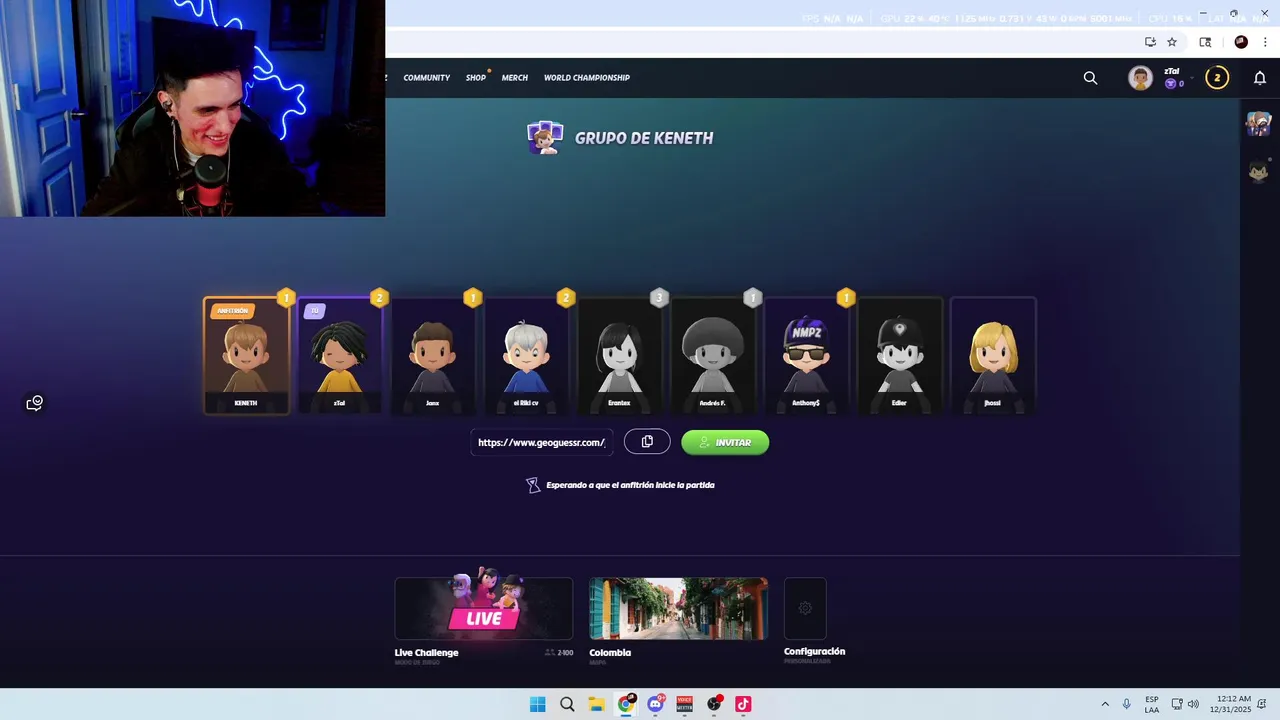Open the Chrome media search icon
The height and width of the screenshot is (720, 1280).
point(1205,42)
